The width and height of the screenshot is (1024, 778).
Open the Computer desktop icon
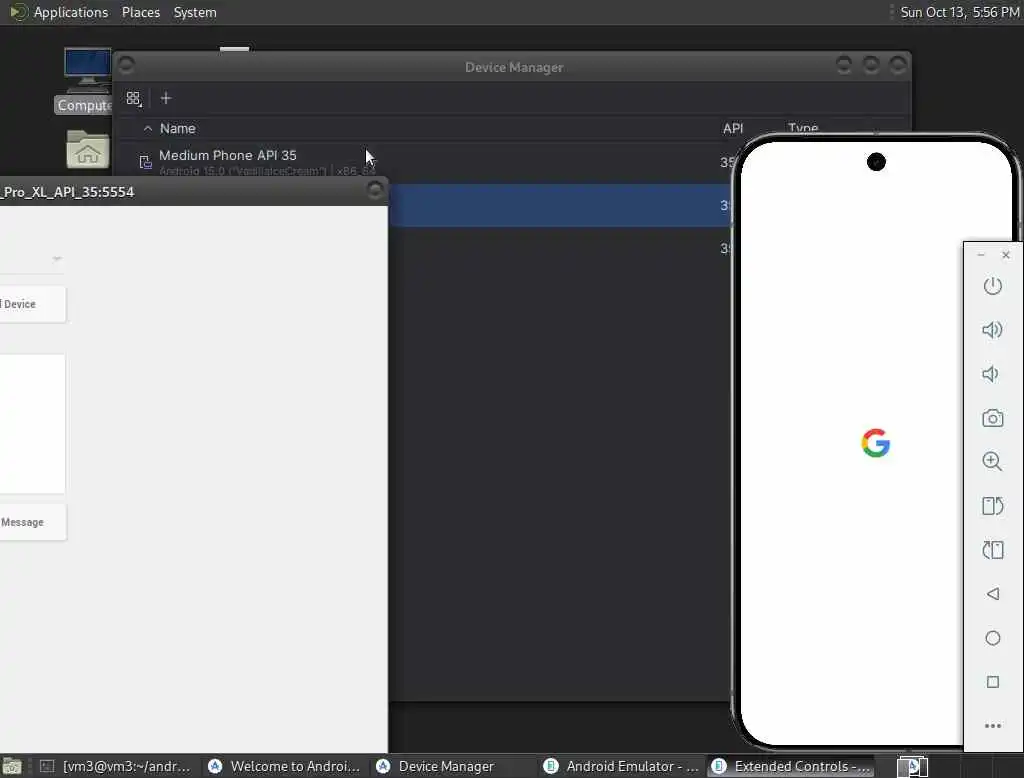[x=87, y=80]
